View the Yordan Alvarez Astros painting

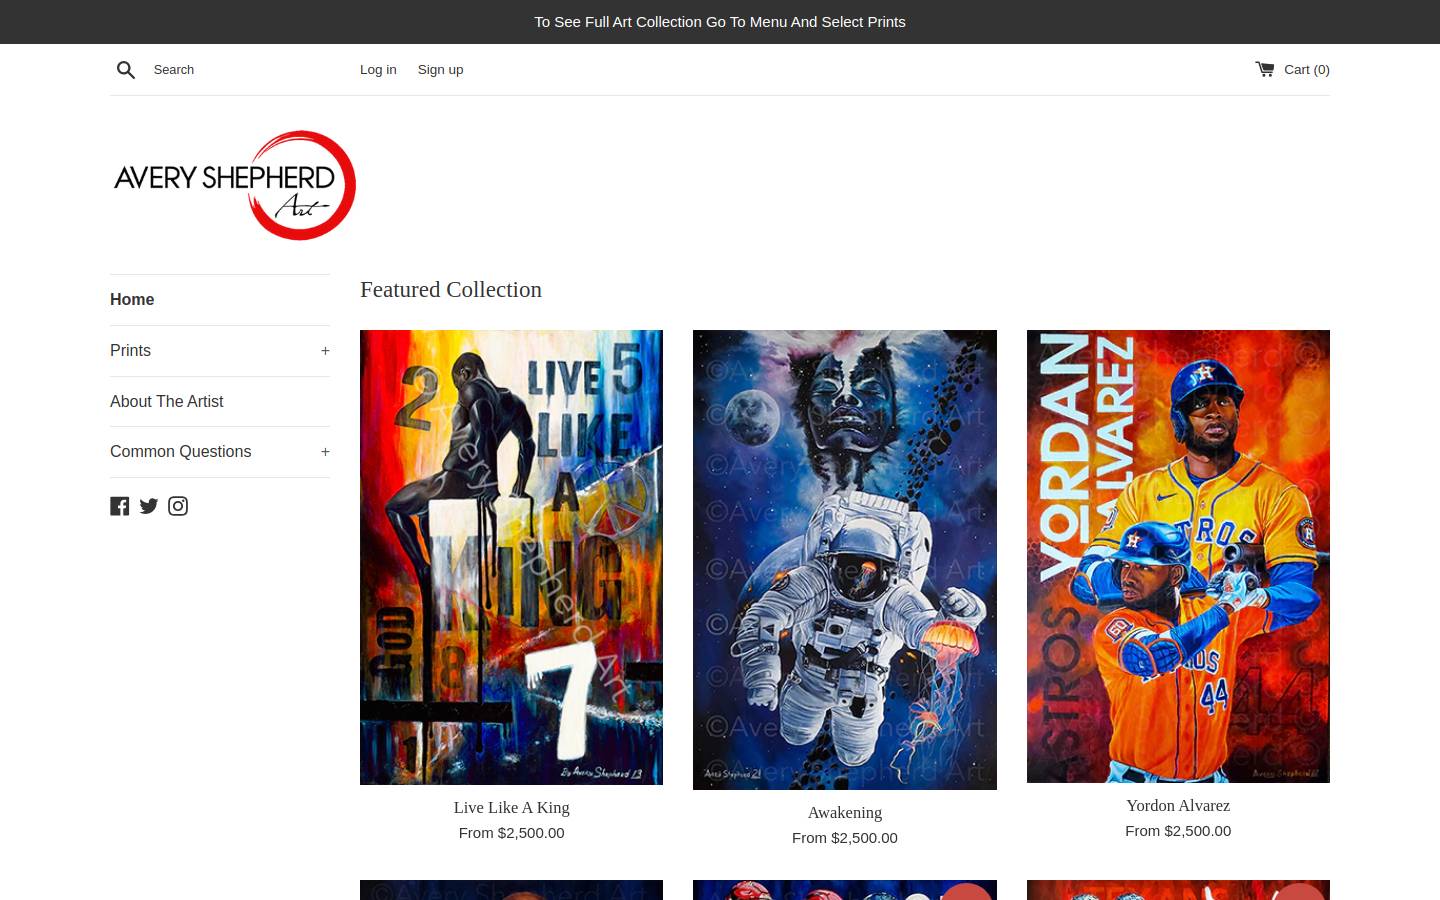tap(1178, 556)
